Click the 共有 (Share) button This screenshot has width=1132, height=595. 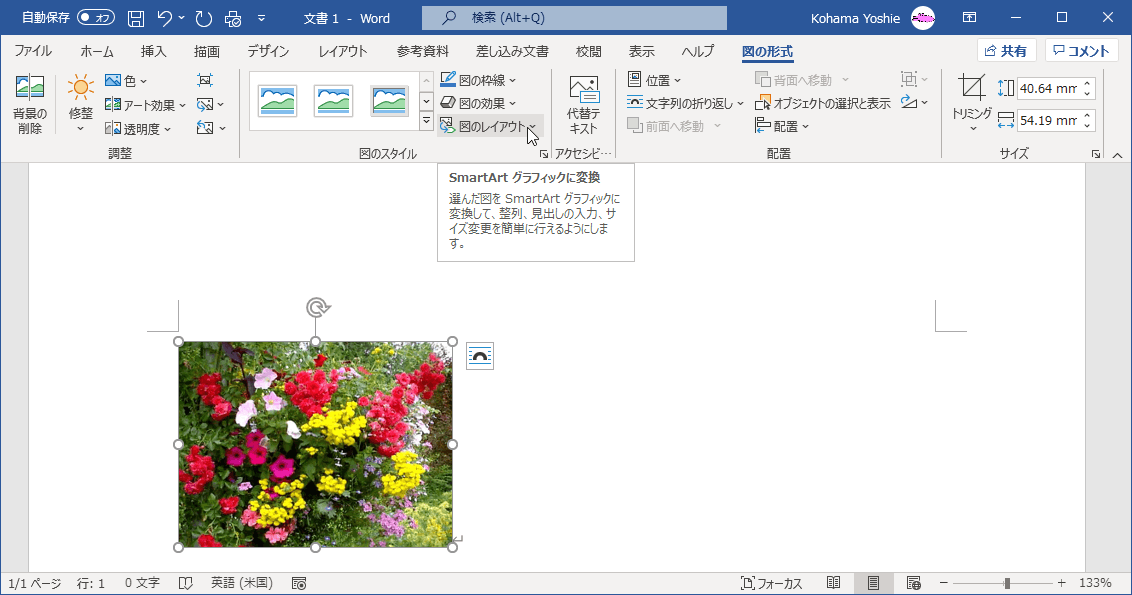coord(1005,50)
